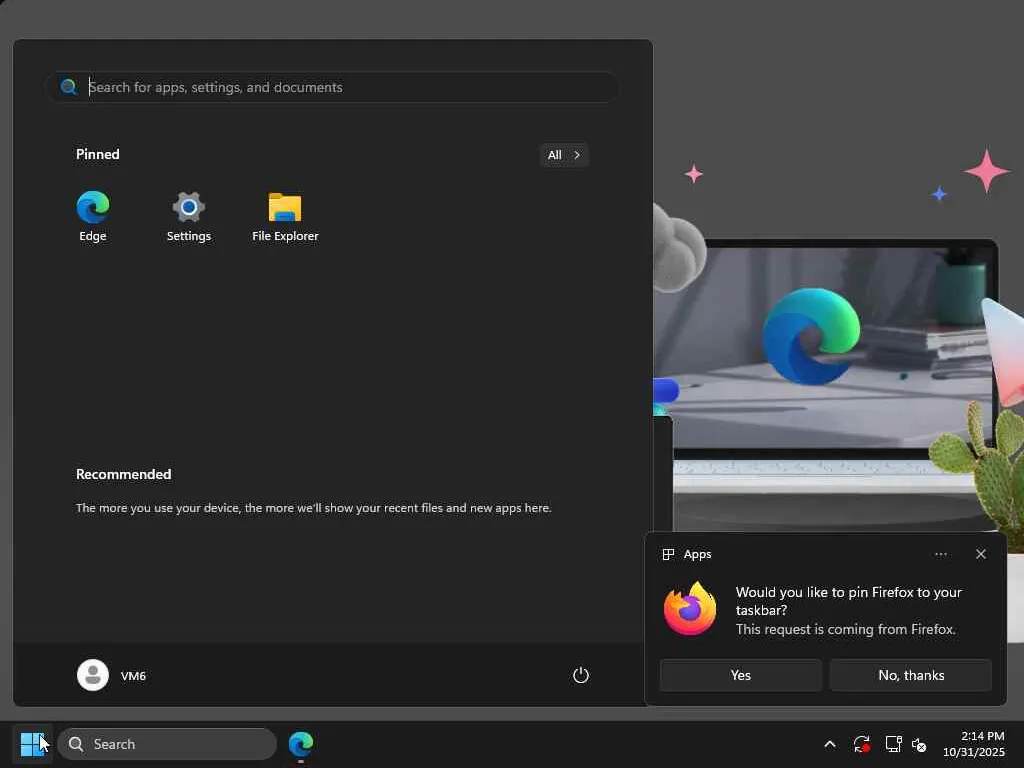Click the Windows Start button on taskbar

point(33,744)
